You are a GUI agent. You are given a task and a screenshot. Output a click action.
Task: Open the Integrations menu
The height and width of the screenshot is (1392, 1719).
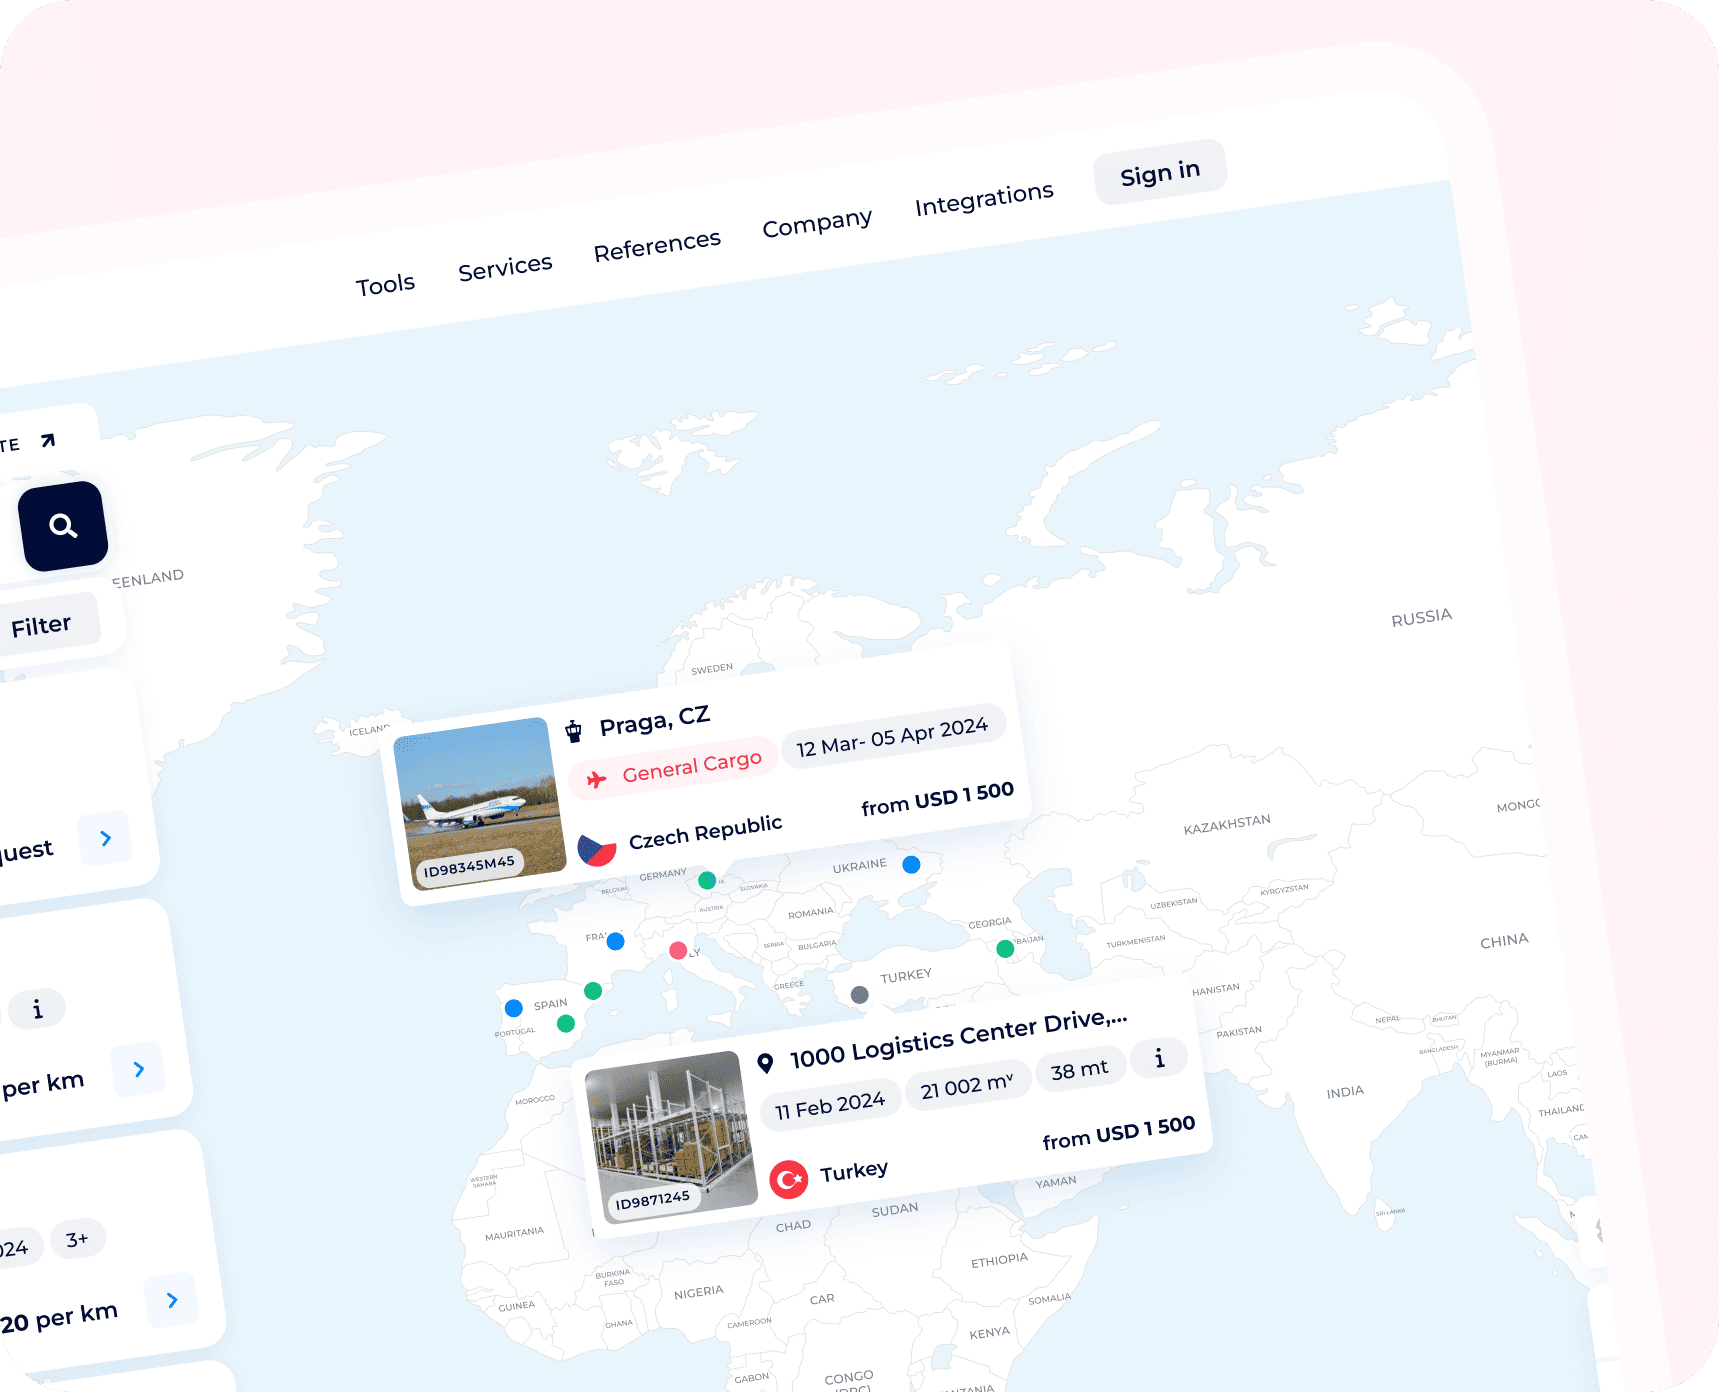[x=984, y=199]
